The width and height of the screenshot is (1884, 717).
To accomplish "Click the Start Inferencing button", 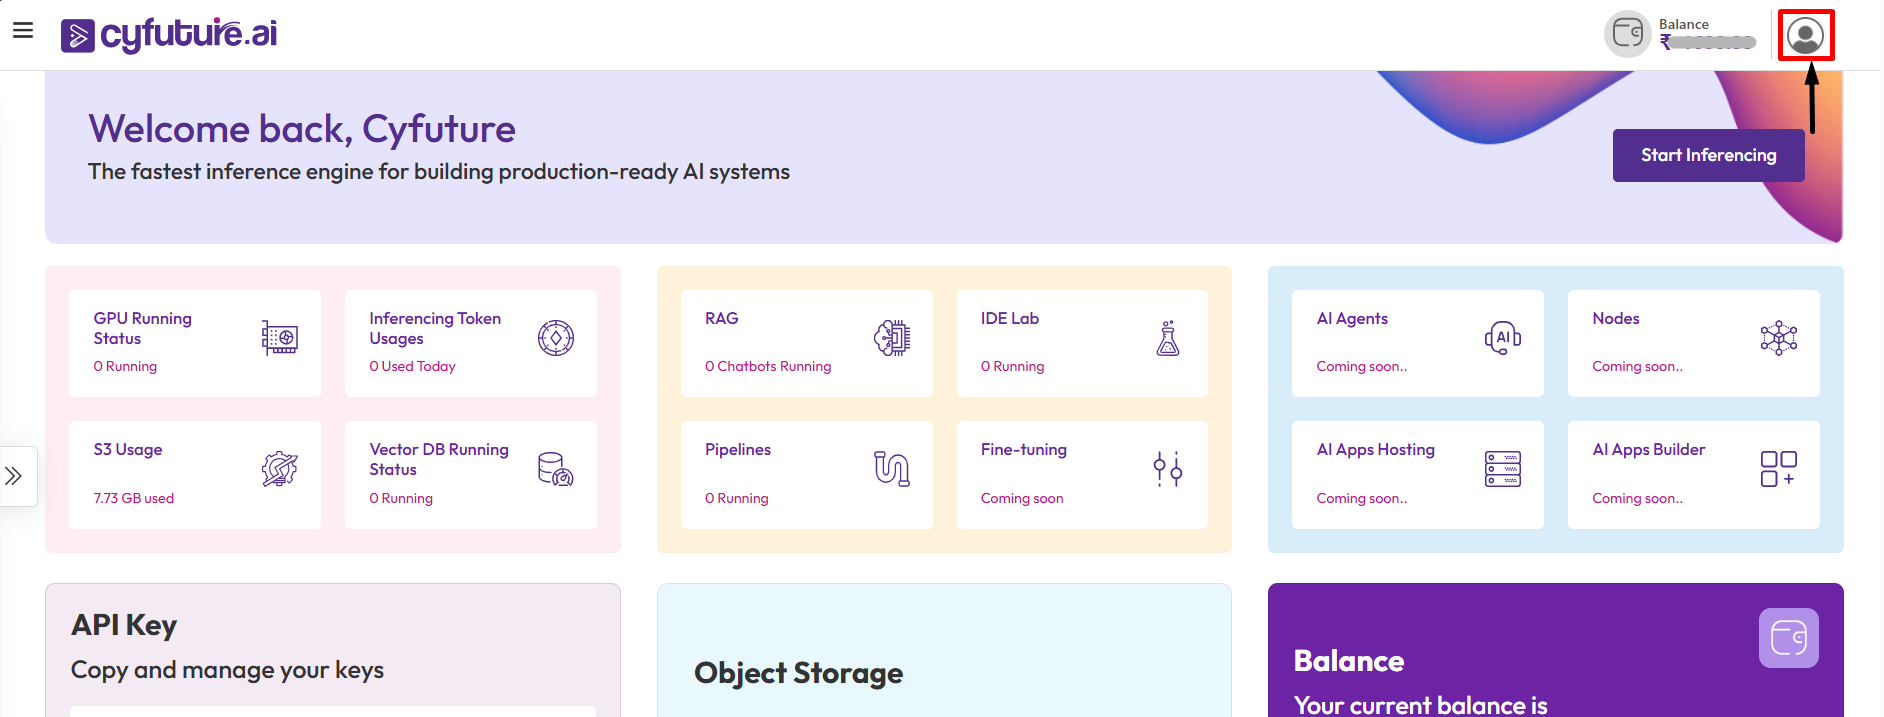I will pyautogui.click(x=1707, y=155).
